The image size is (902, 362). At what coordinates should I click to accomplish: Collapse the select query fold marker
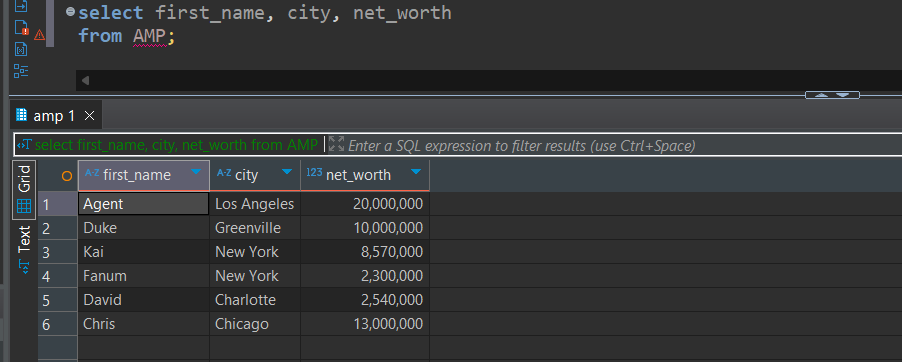click(x=70, y=12)
